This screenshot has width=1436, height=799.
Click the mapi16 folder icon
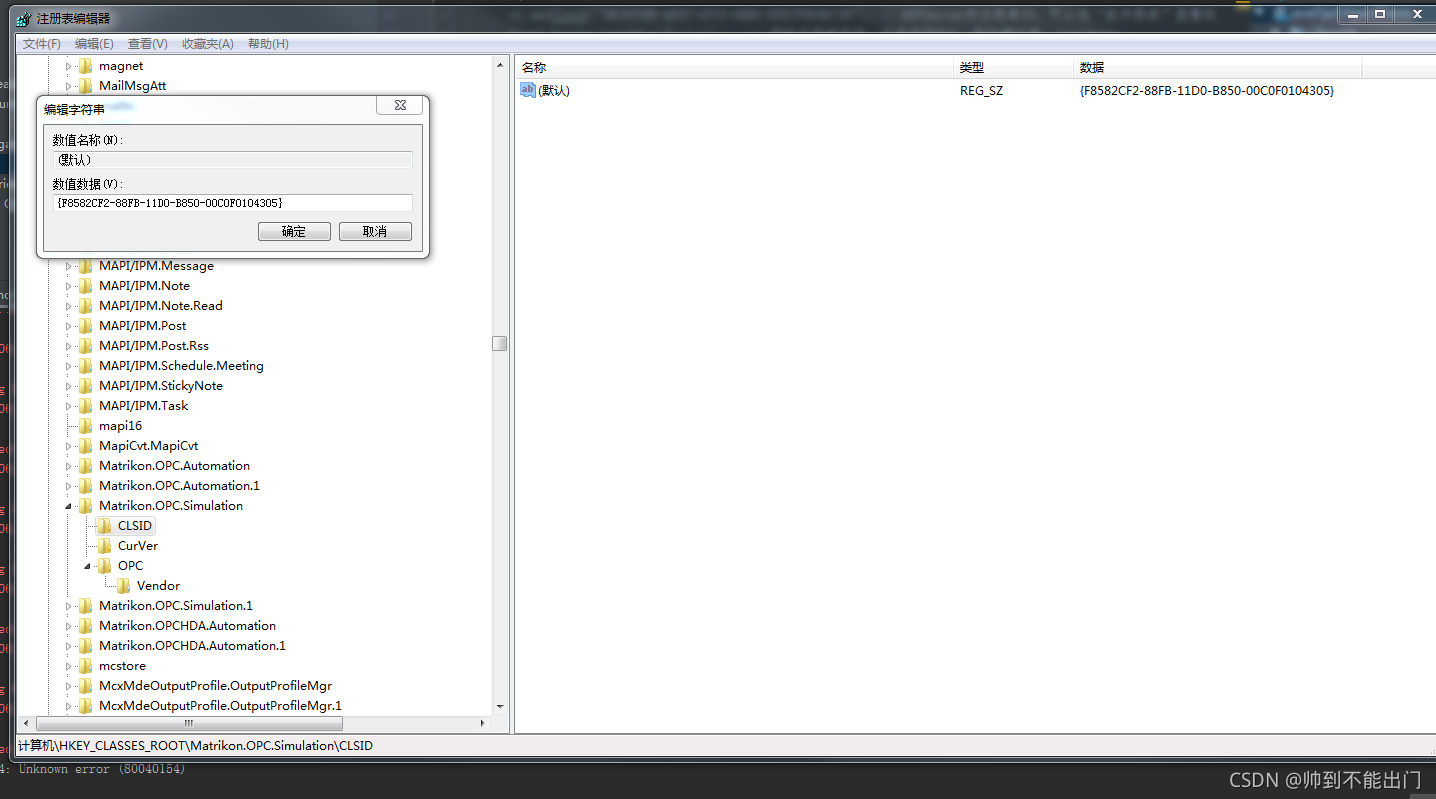(x=86, y=426)
